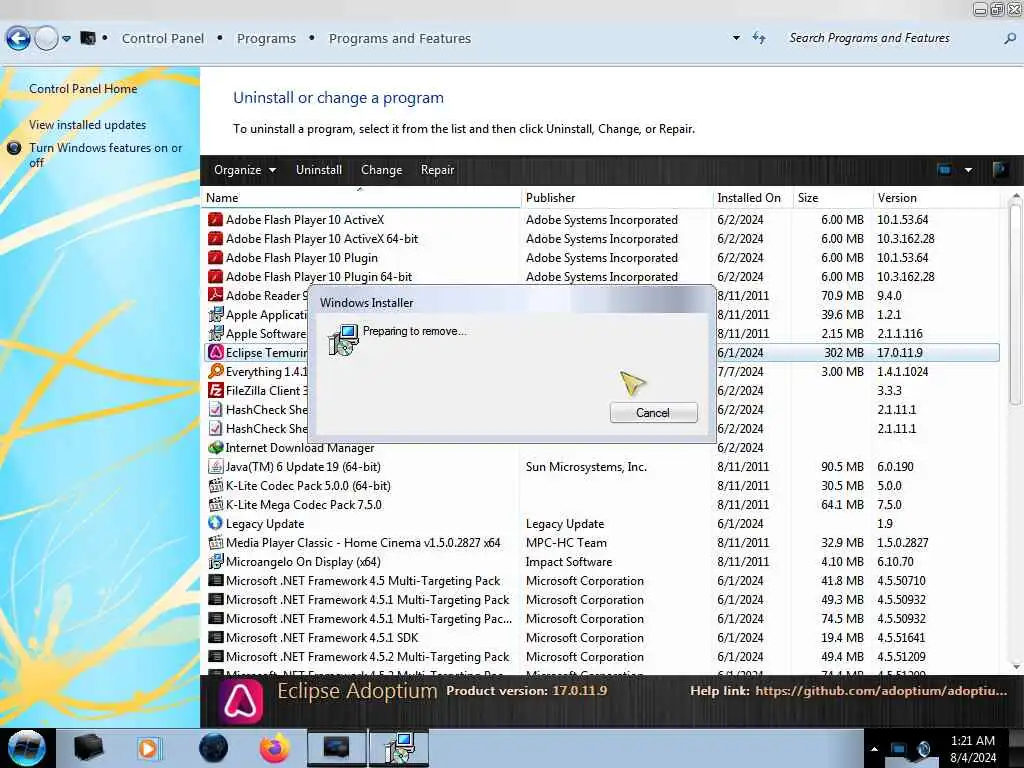Select Adobe Flash Player 10 ActiveX 64-bit

322,238
